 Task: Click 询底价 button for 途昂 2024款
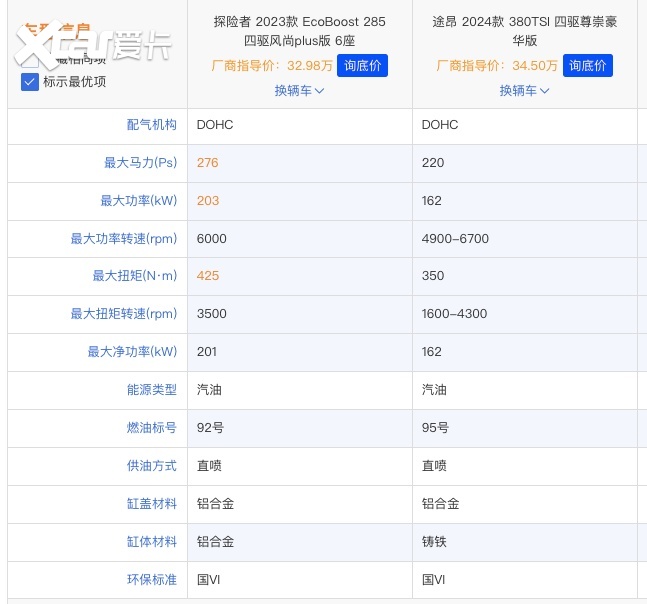click(x=588, y=66)
